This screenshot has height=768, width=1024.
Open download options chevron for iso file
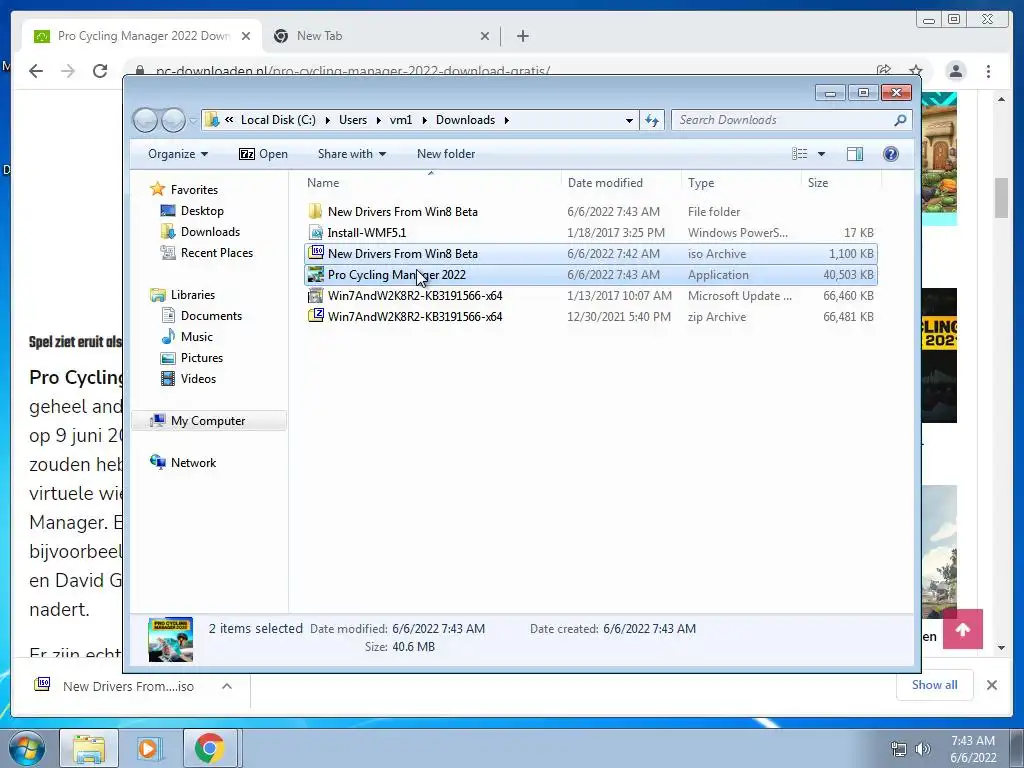point(227,686)
